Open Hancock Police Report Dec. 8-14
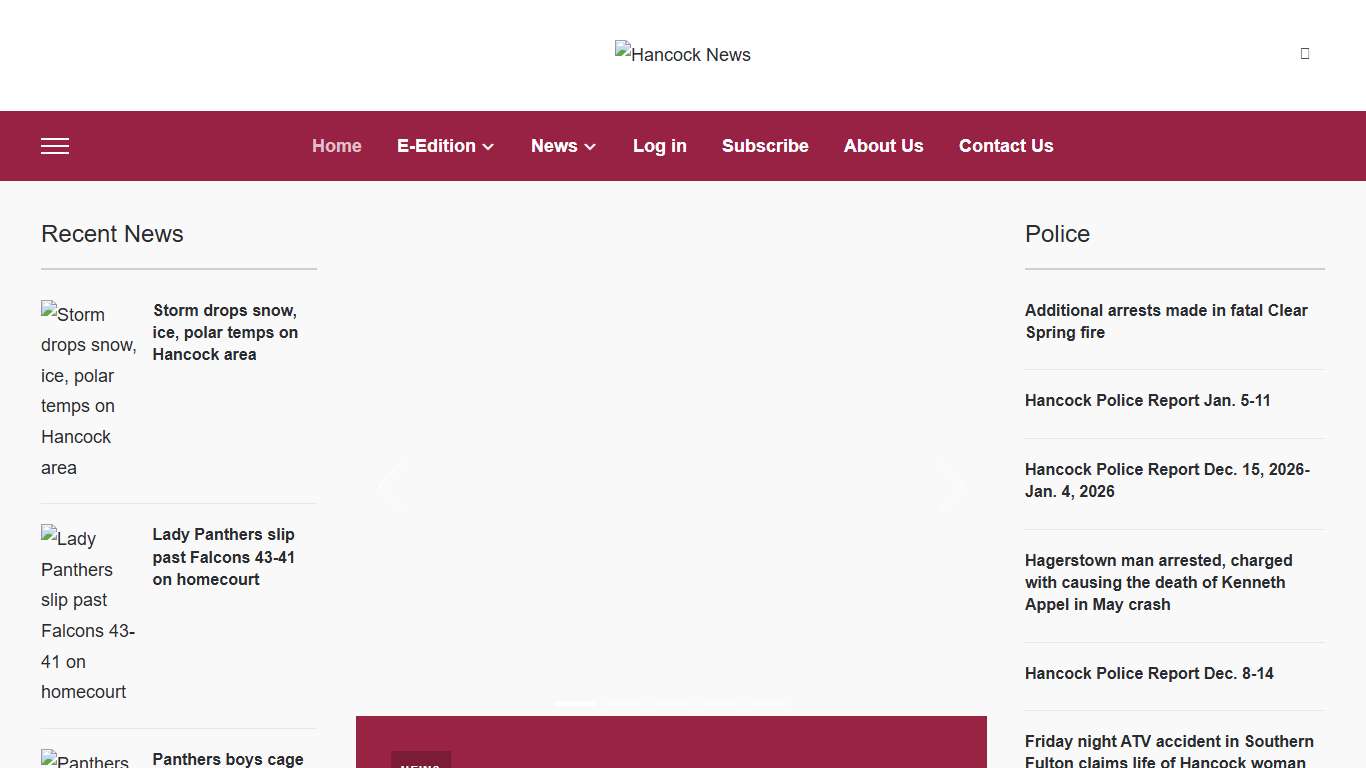This screenshot has height=768, width=1366. 1149,673
